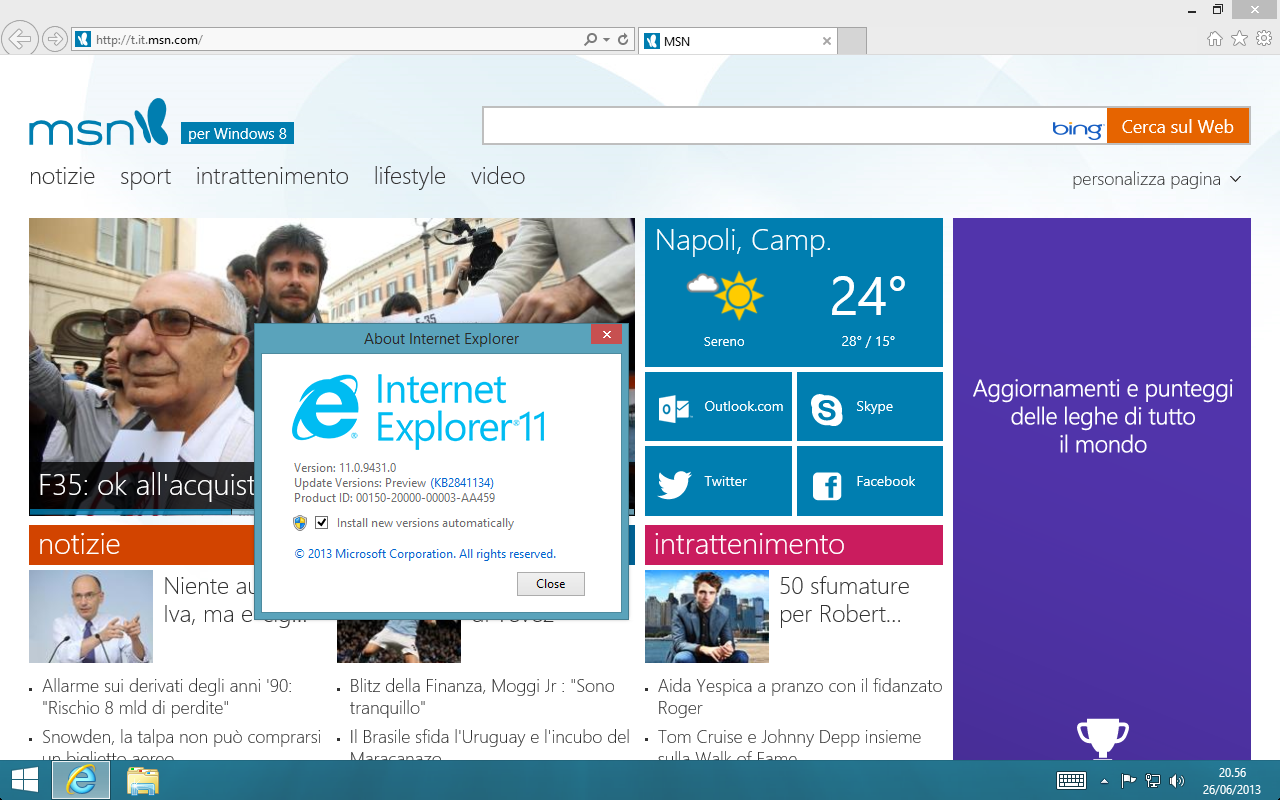This screenshot has height=800, width=1280.
Task: Open the Home page icon
Action: tap(1215, 39)
